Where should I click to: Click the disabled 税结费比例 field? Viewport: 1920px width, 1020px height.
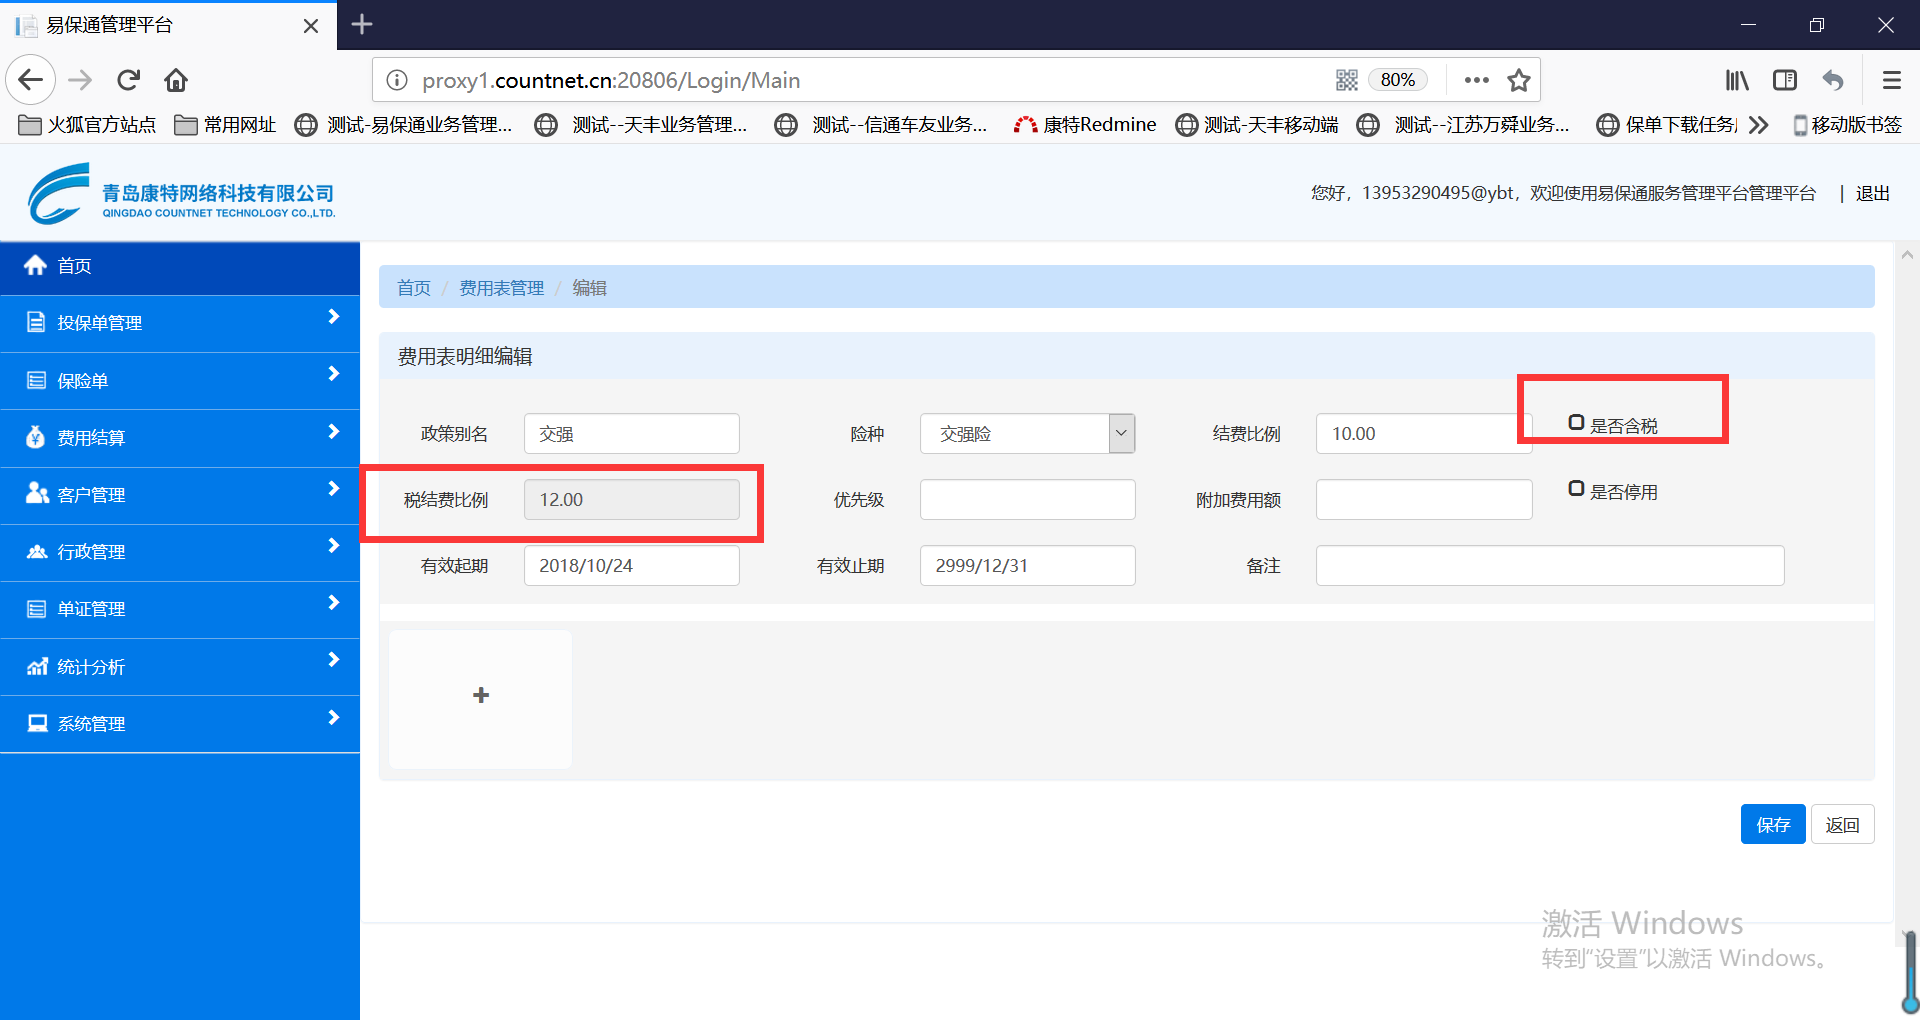632,500
